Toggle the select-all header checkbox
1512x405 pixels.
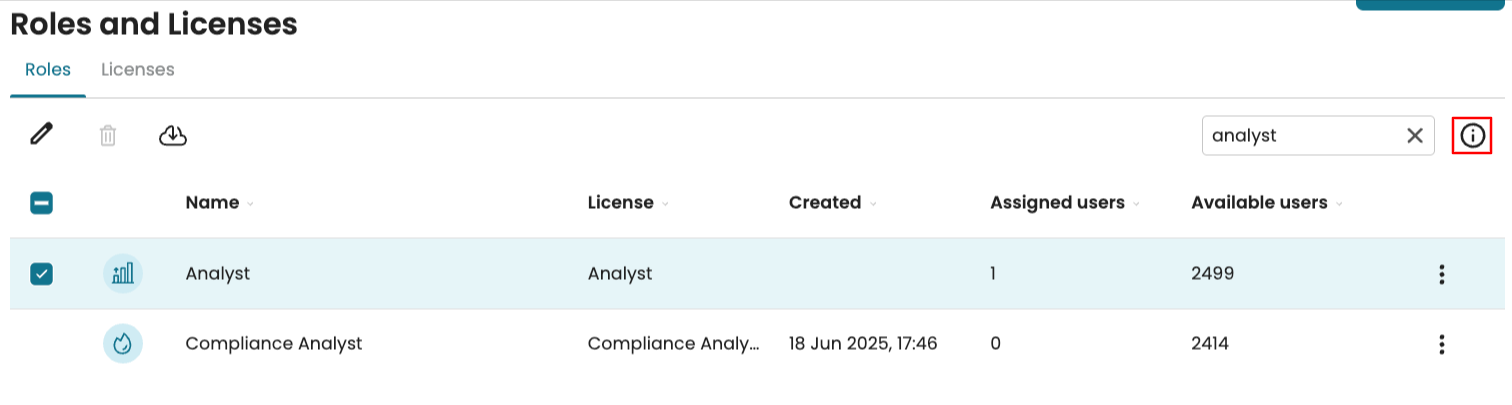(x=42, y=203)
